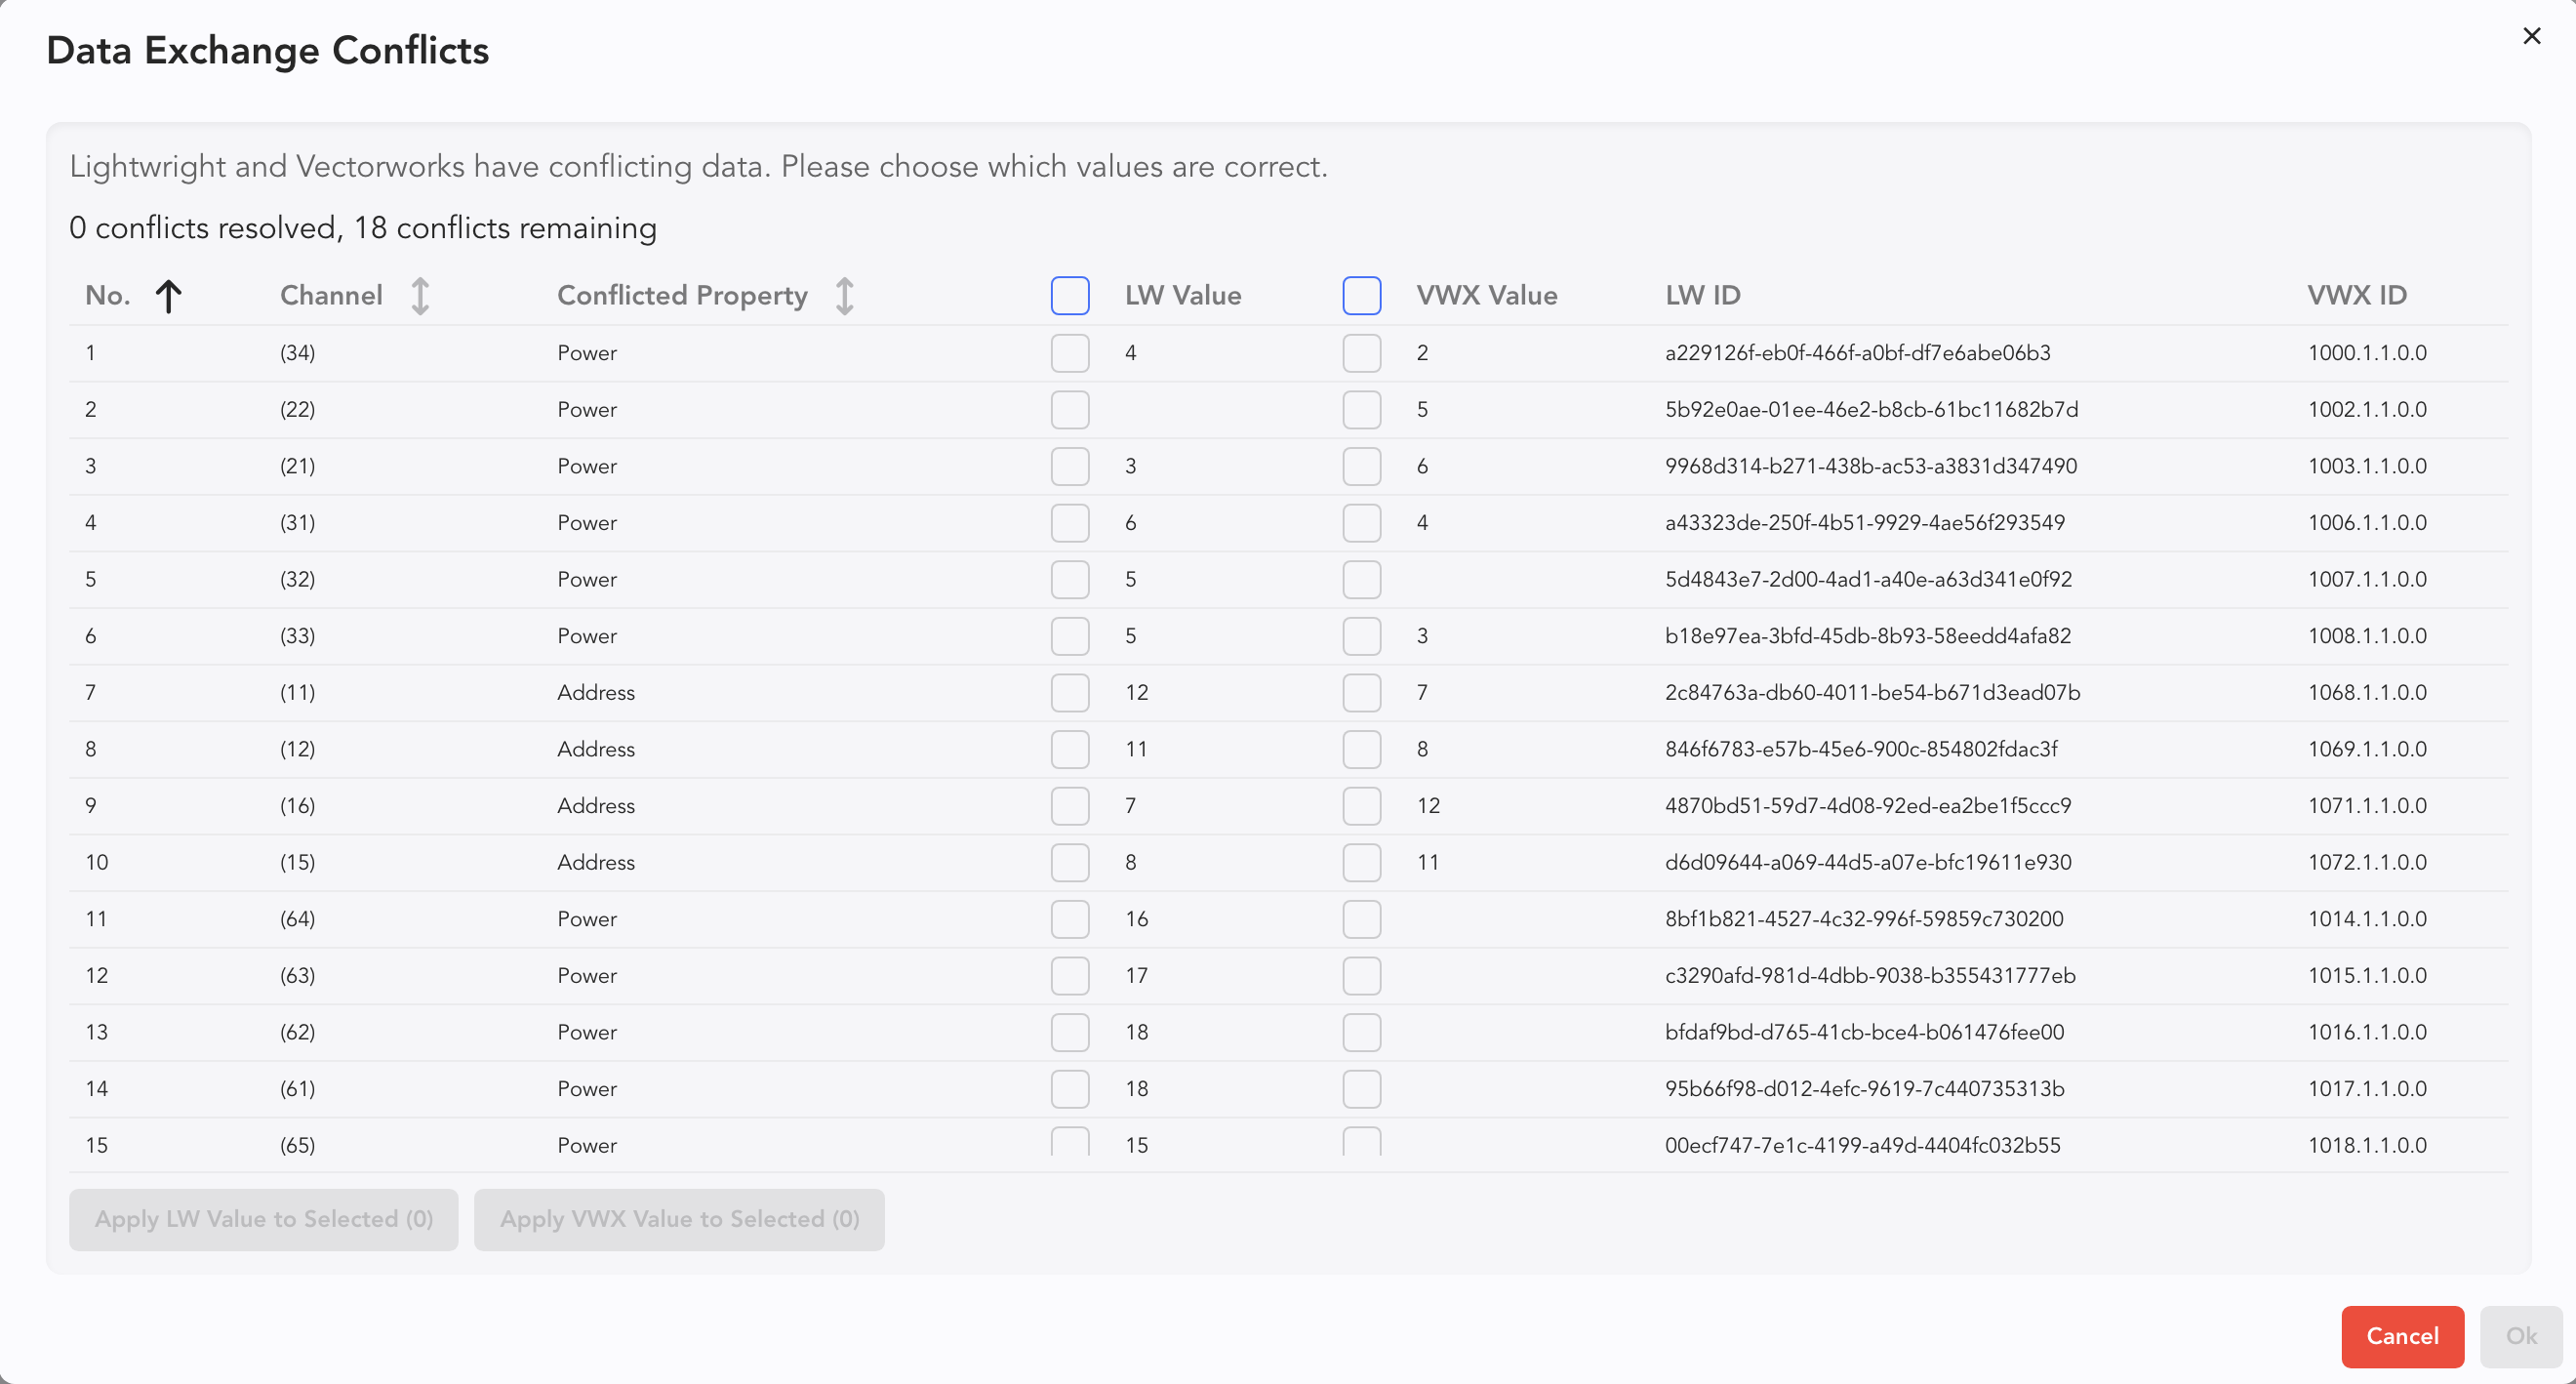Sort by No. column arrow

169,296
